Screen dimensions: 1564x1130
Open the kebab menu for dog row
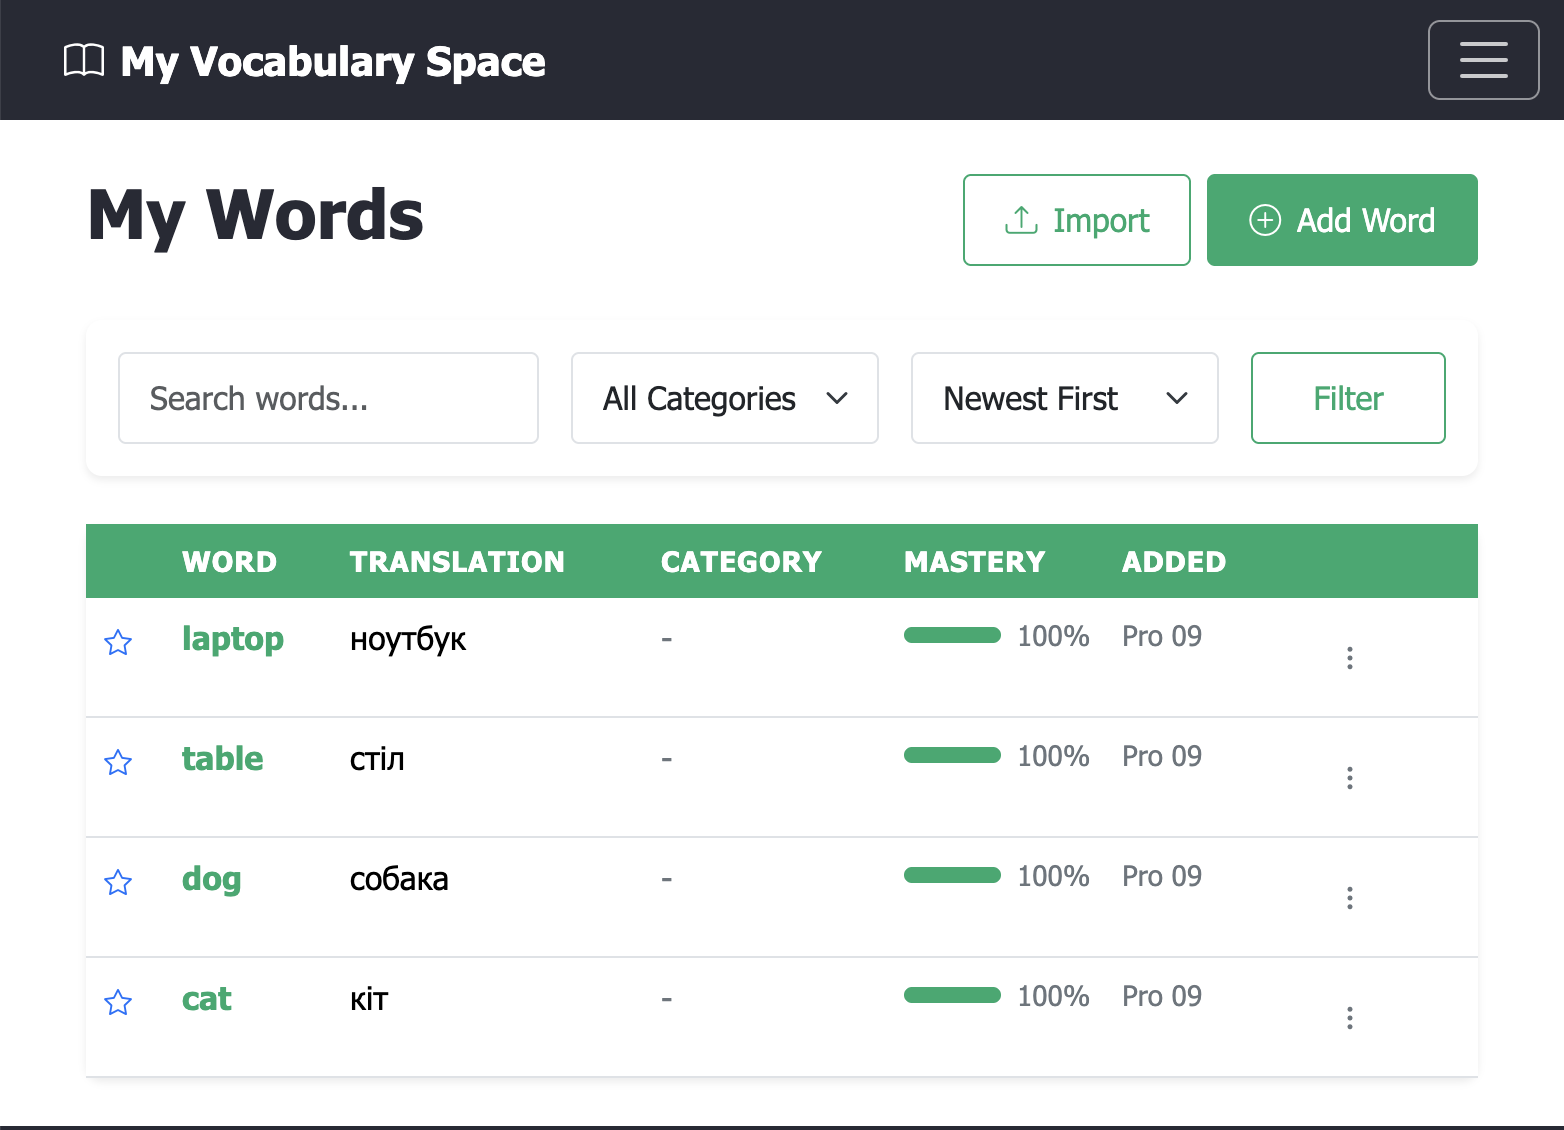coord(1350,898)
